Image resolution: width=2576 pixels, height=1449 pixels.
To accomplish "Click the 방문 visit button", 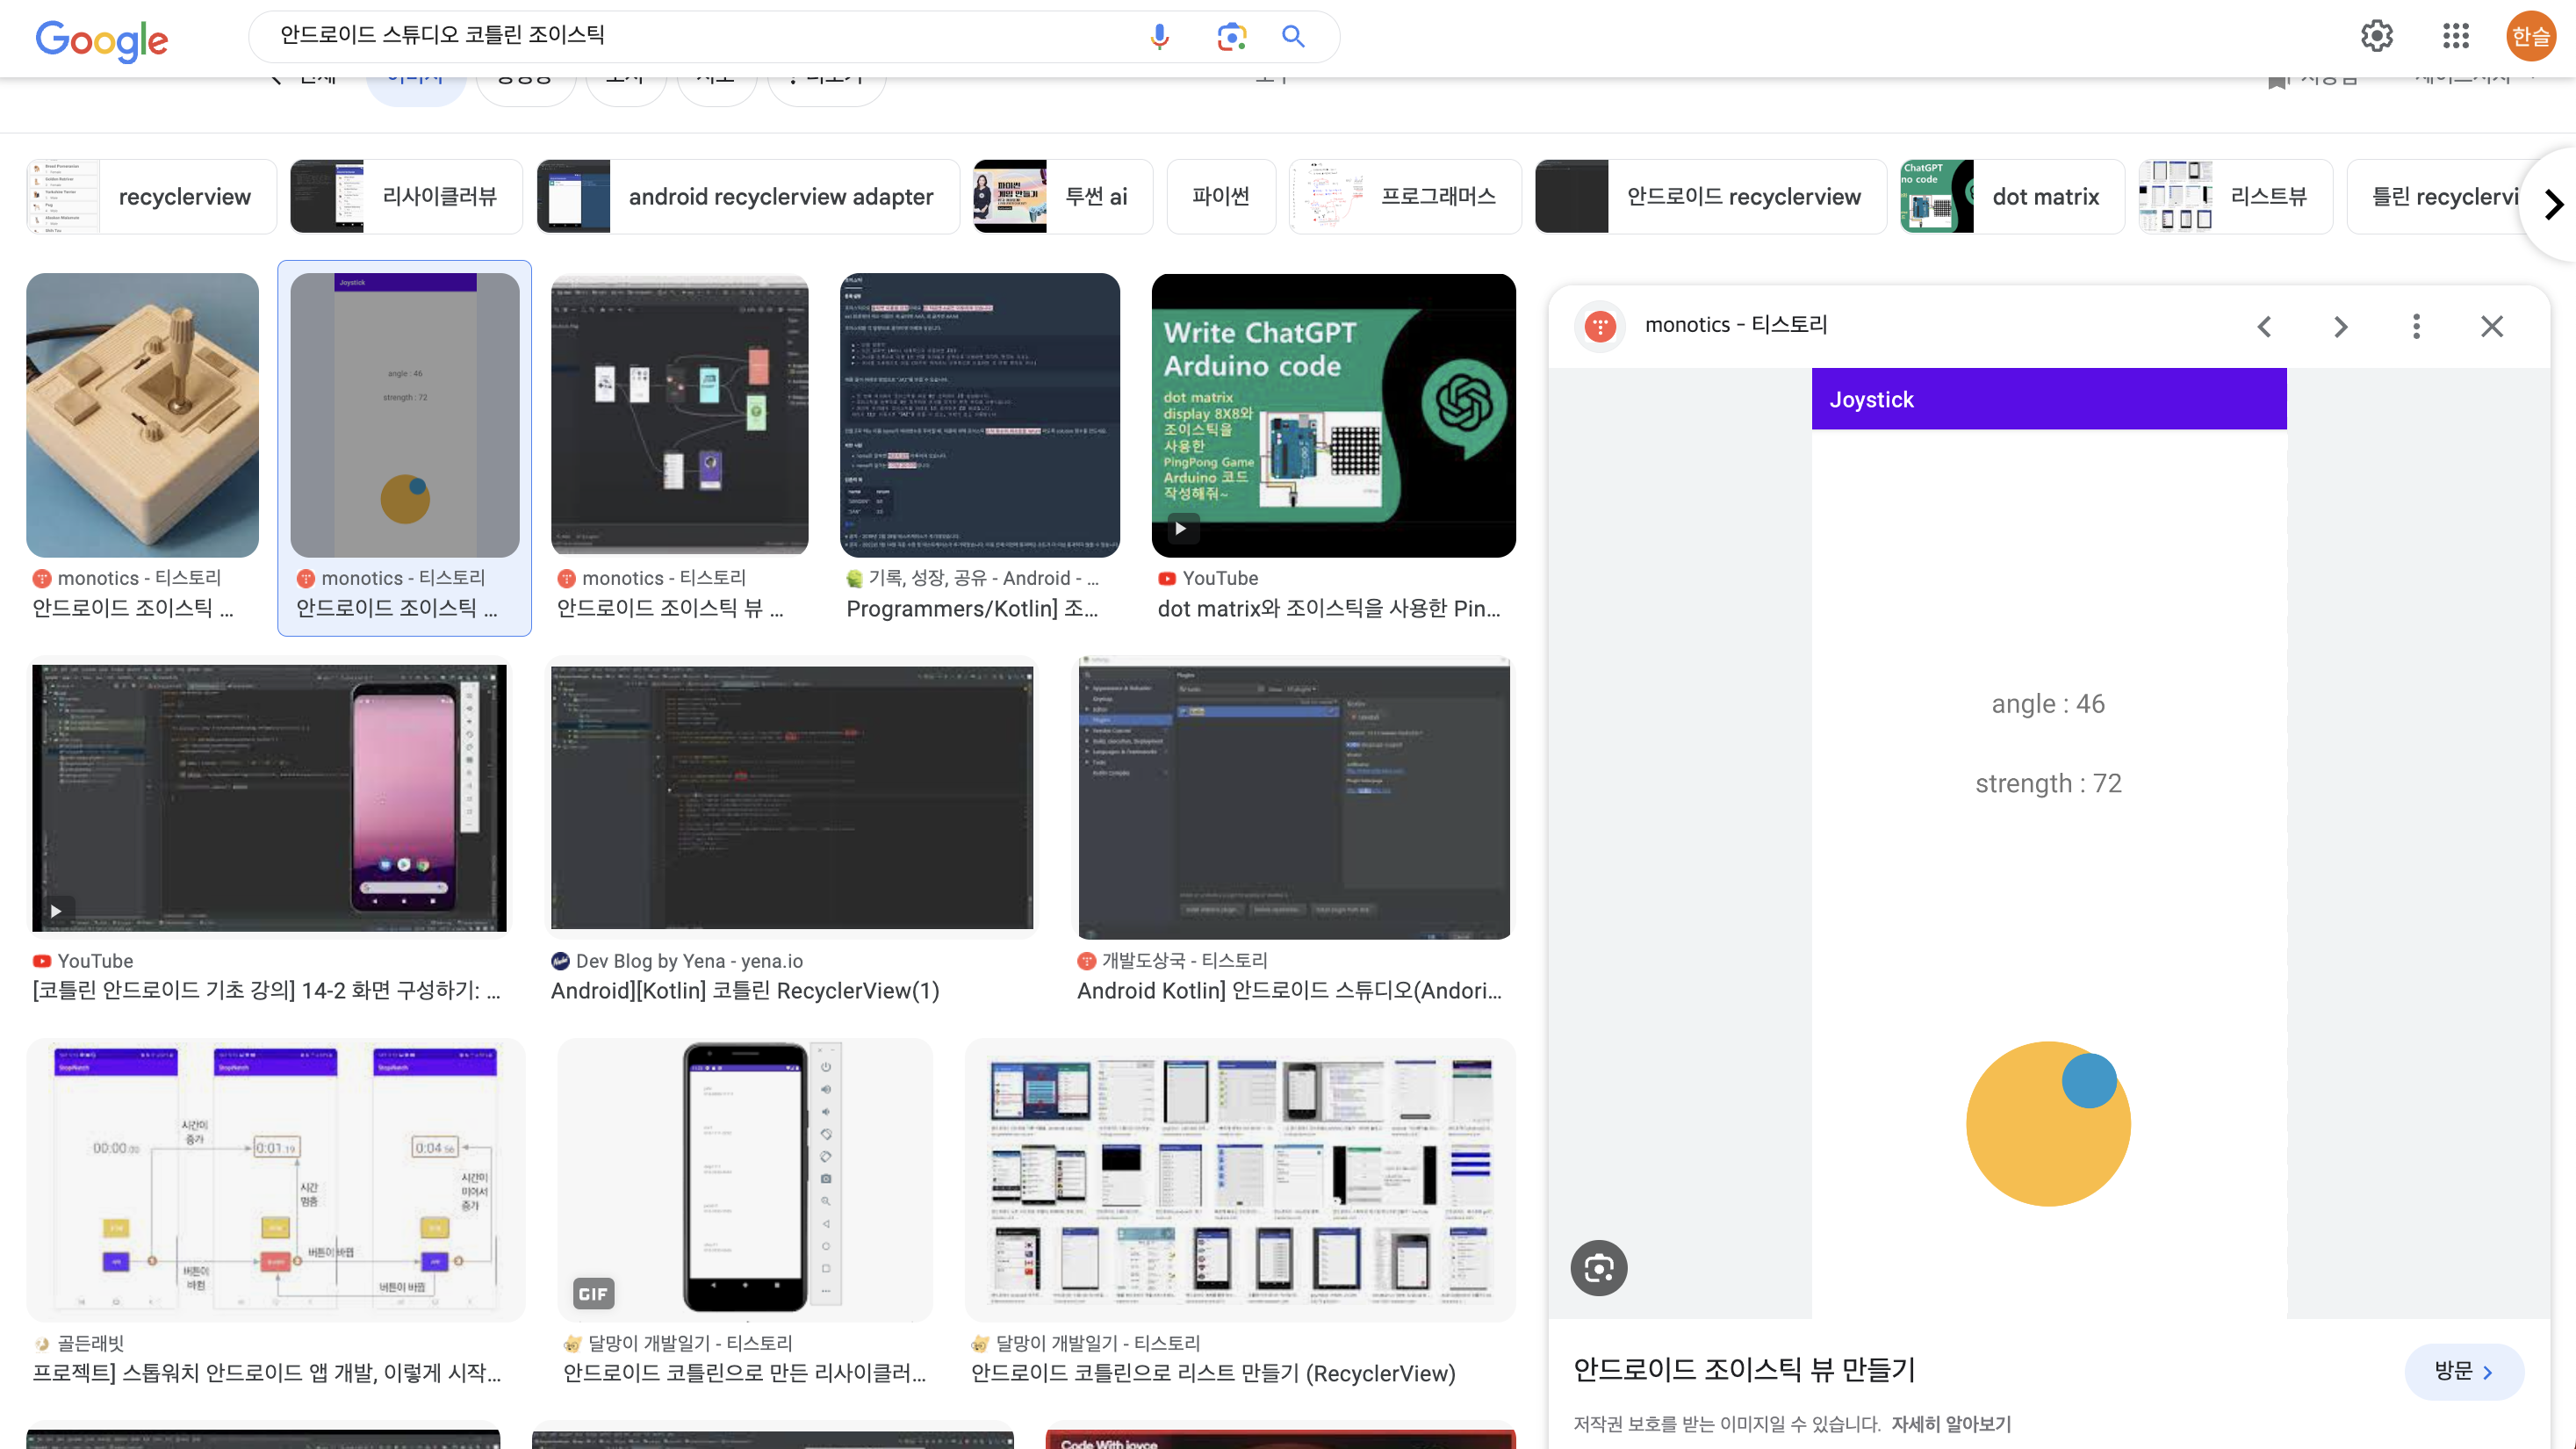I will click(x=2463, y=1371).
